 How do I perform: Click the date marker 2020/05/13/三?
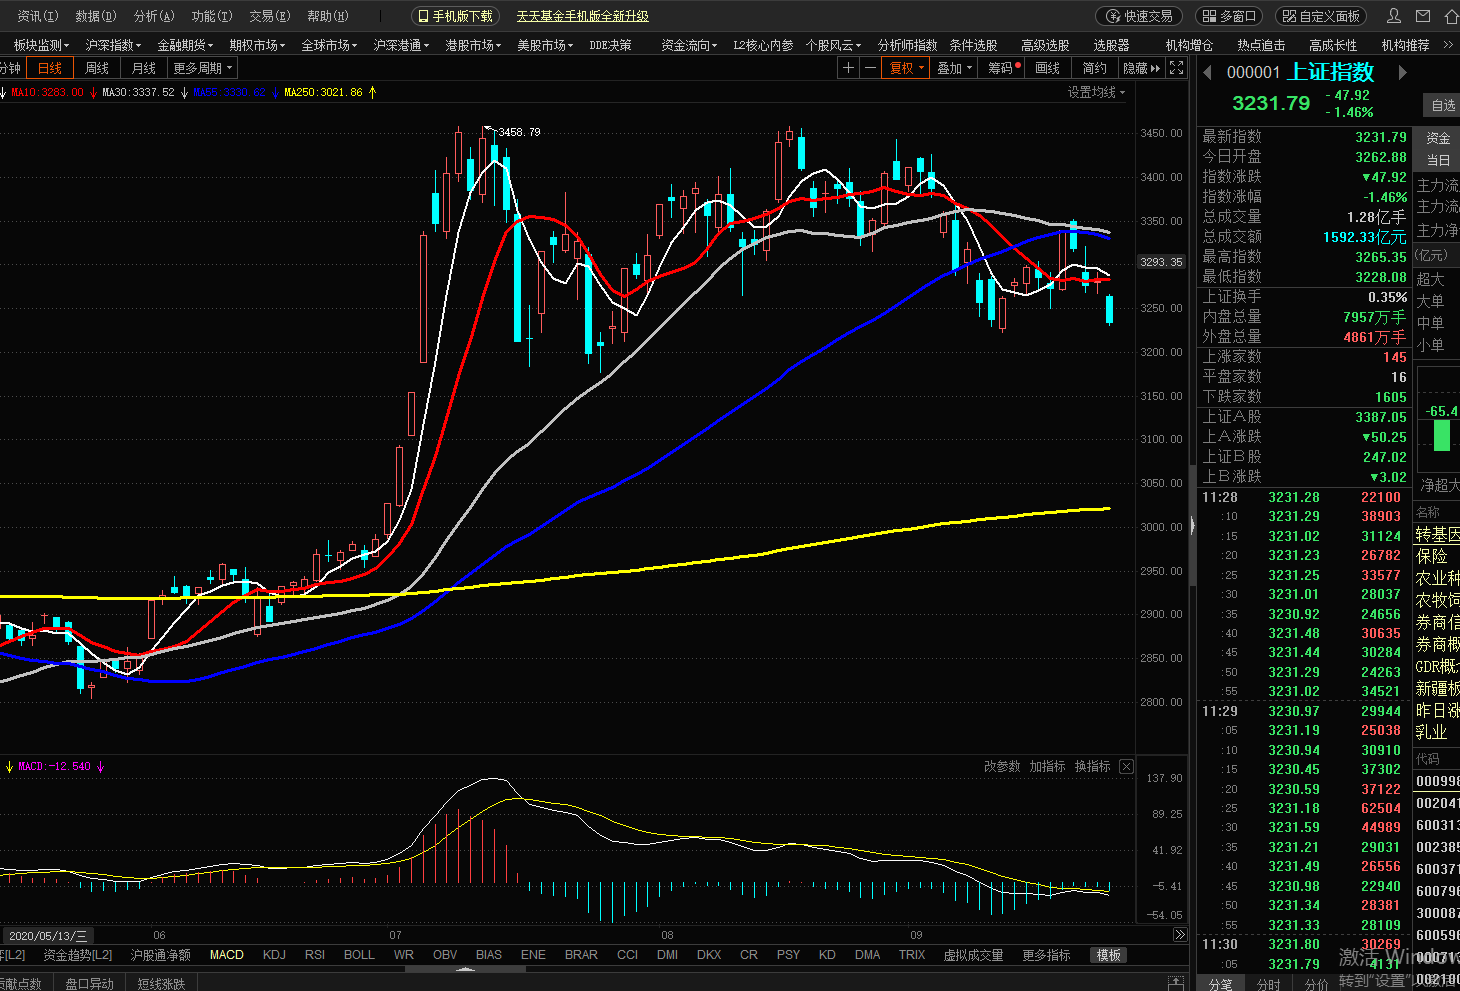pos(47,936)
